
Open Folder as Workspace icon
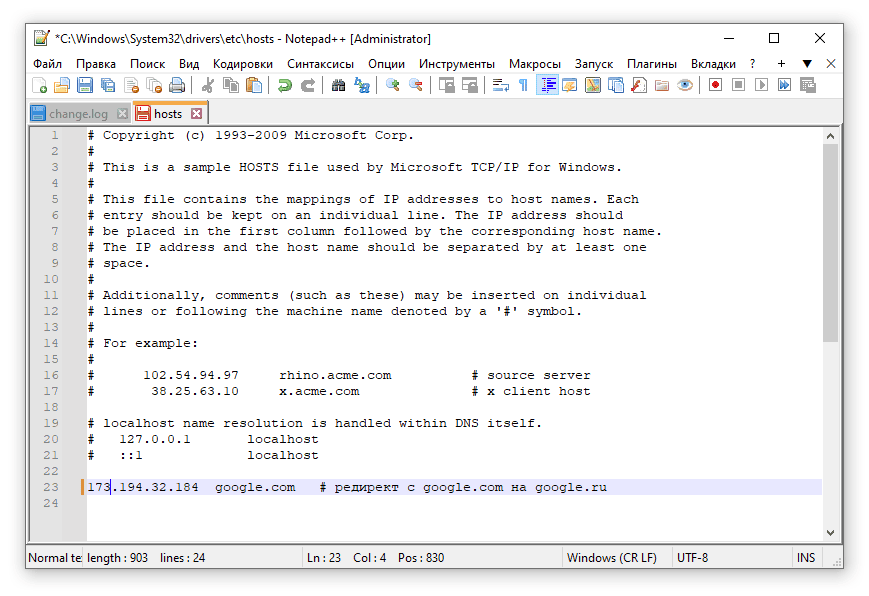pyautogui.click(x=662, y=85)
